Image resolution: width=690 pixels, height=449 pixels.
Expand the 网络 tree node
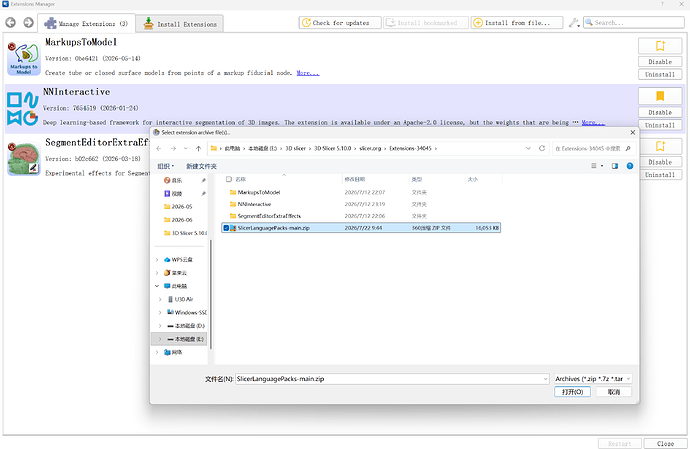pos(157,352)
